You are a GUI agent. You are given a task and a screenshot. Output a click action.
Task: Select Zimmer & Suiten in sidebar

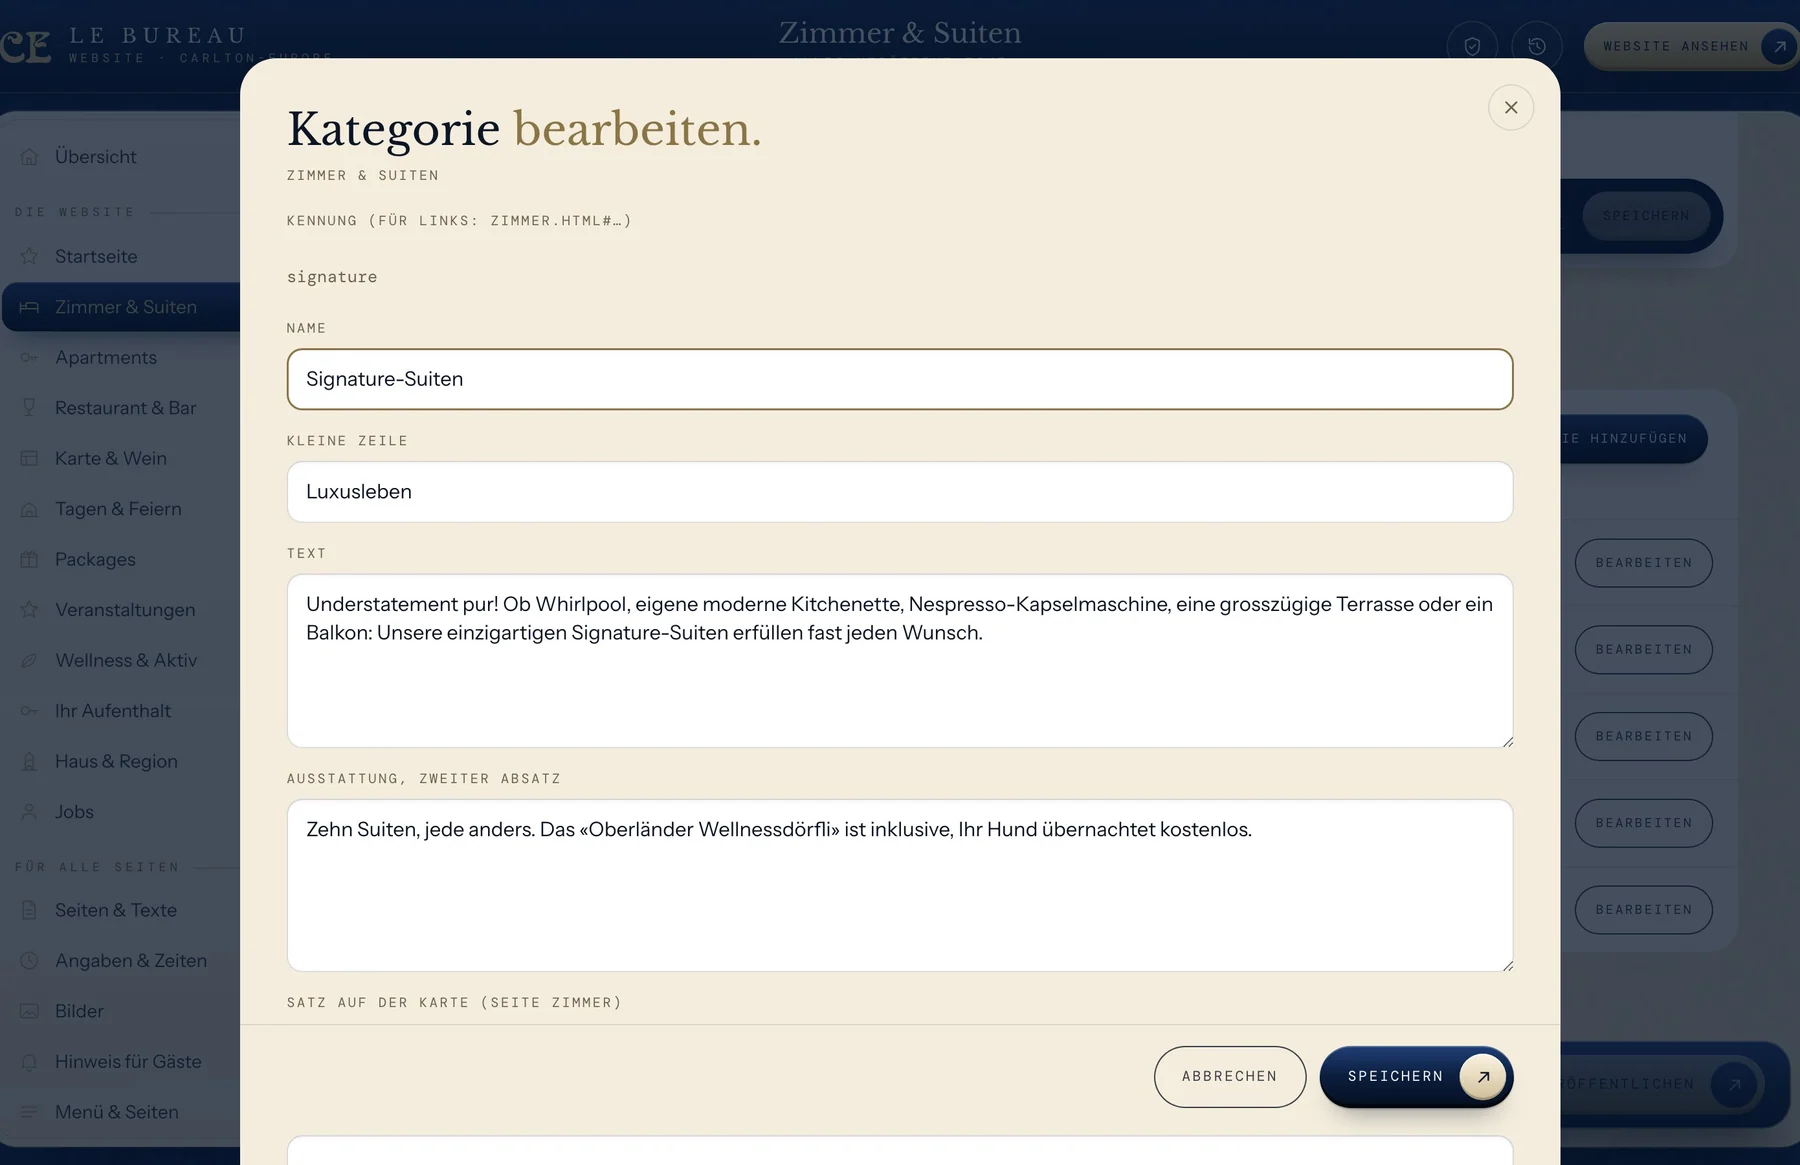tap(120, 307)
